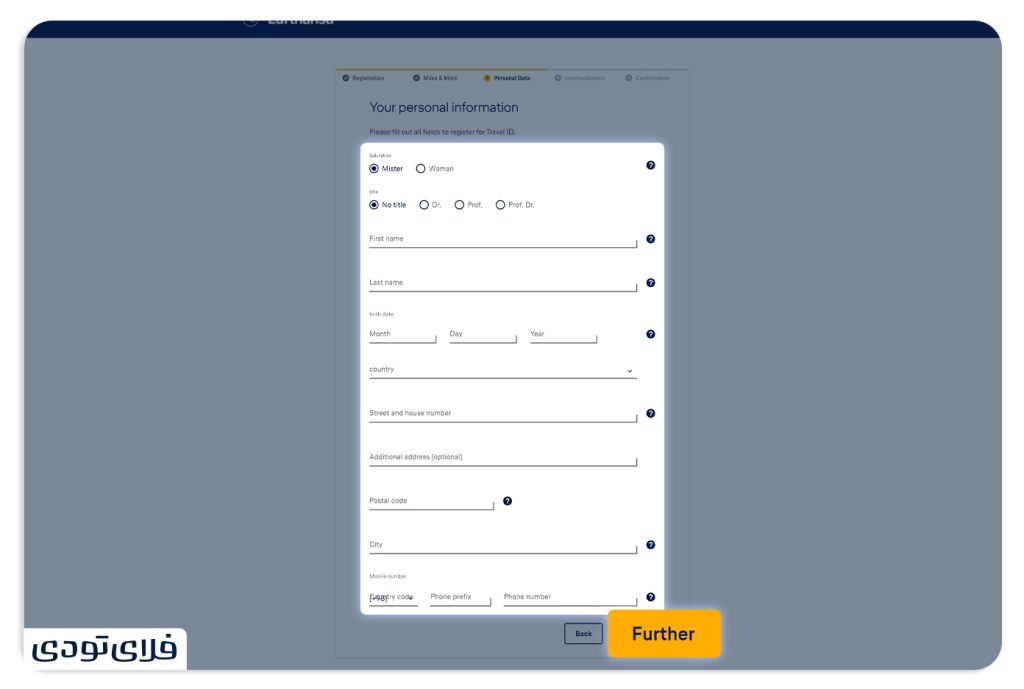Select the Woman salutation option

pos(421,169)
